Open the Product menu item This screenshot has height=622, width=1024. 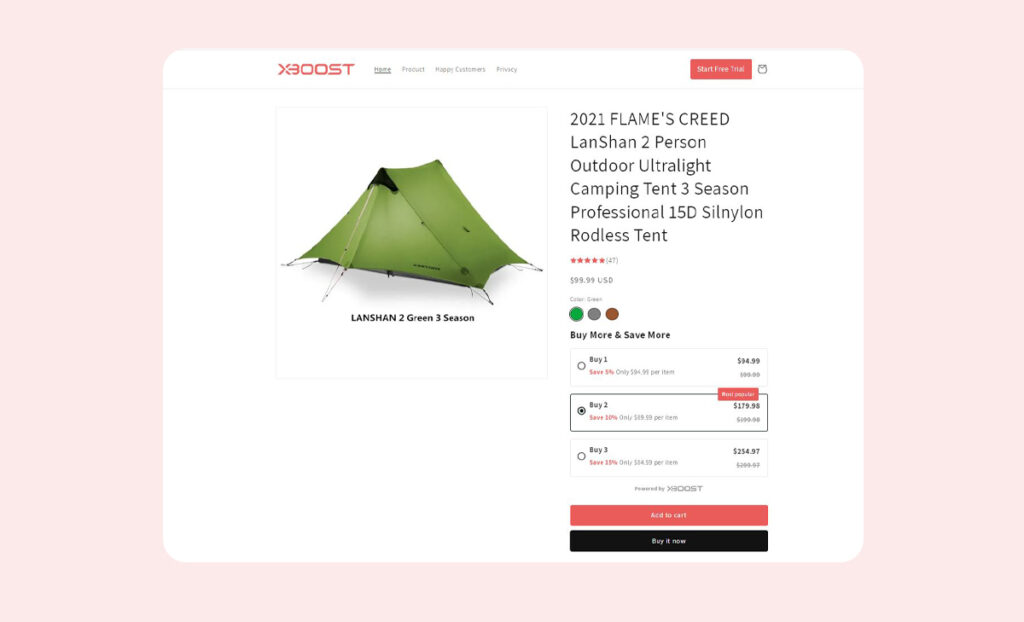[413, 69]
